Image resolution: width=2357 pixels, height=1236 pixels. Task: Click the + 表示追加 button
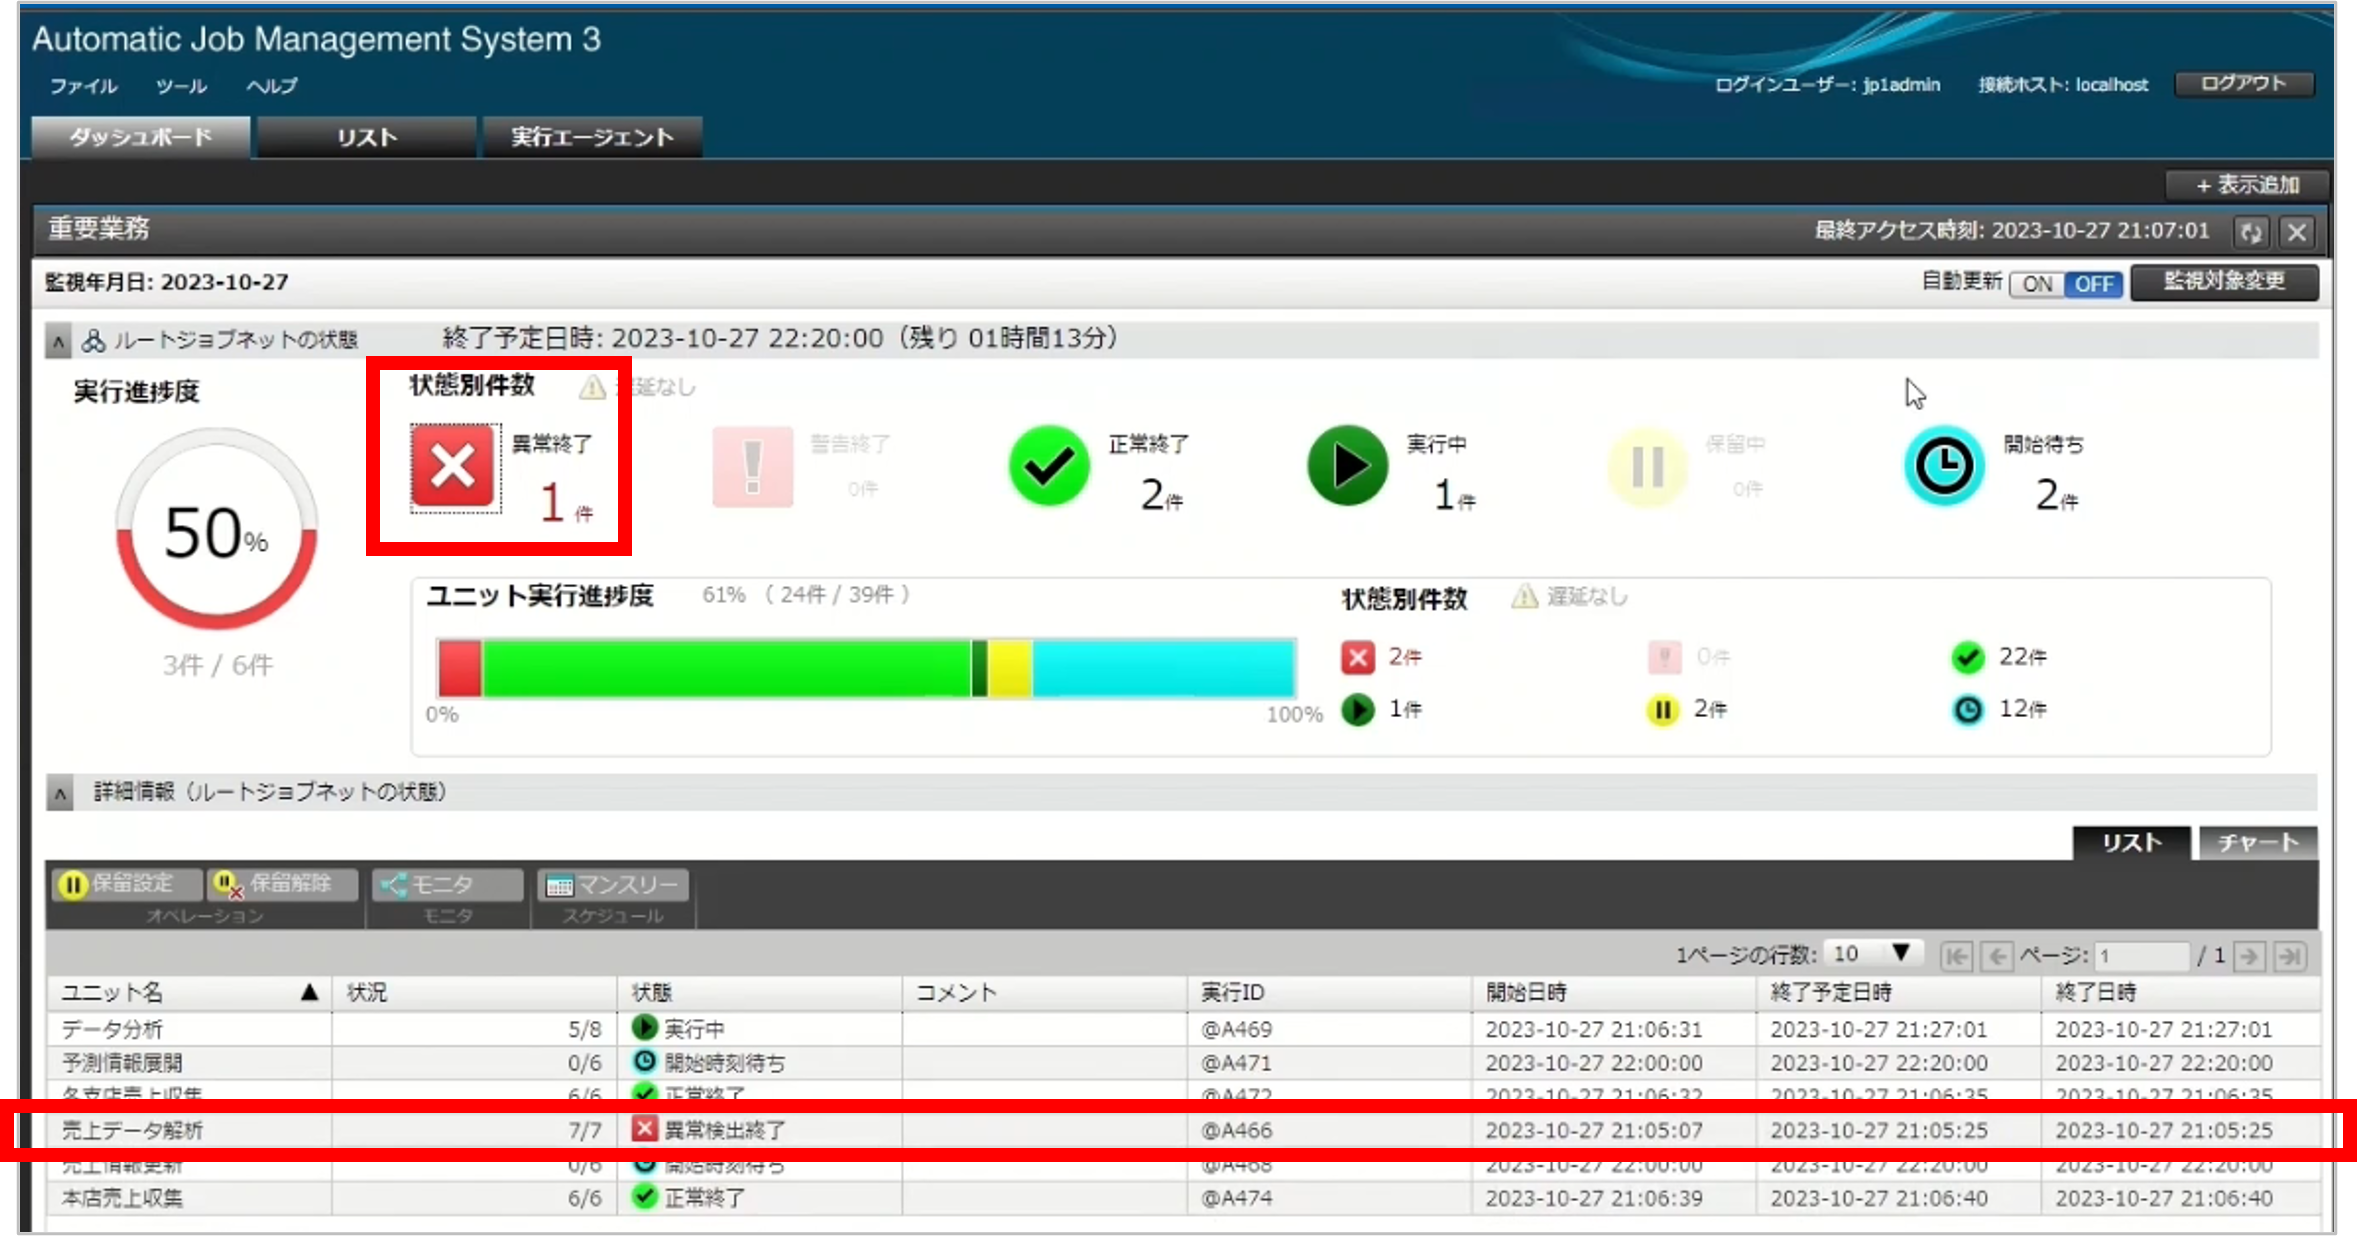click(x=2248, y=185)
